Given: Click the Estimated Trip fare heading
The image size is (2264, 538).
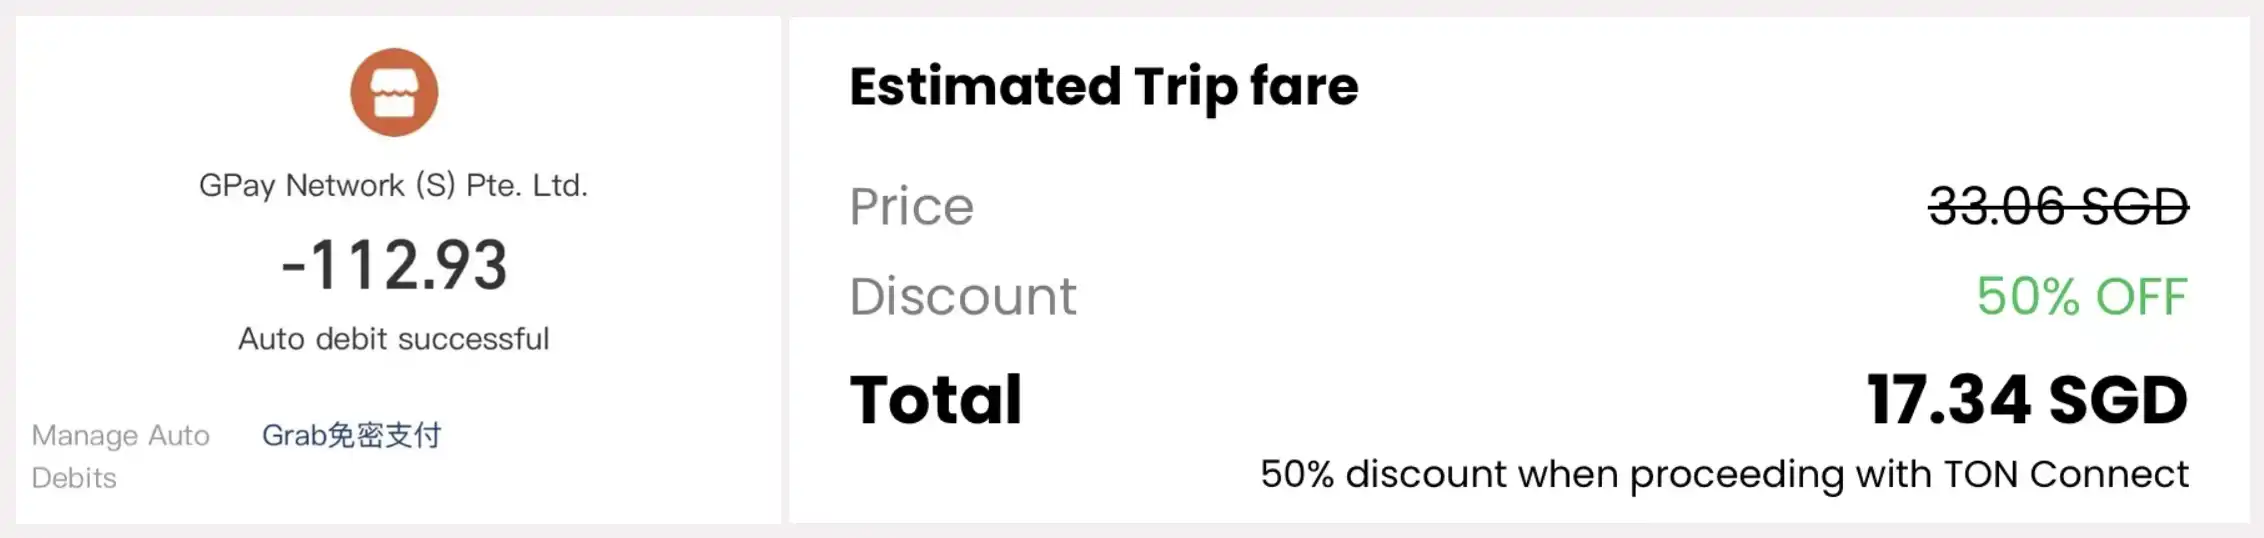Looking at the screenshot, I should click(x=1103, y=86).
